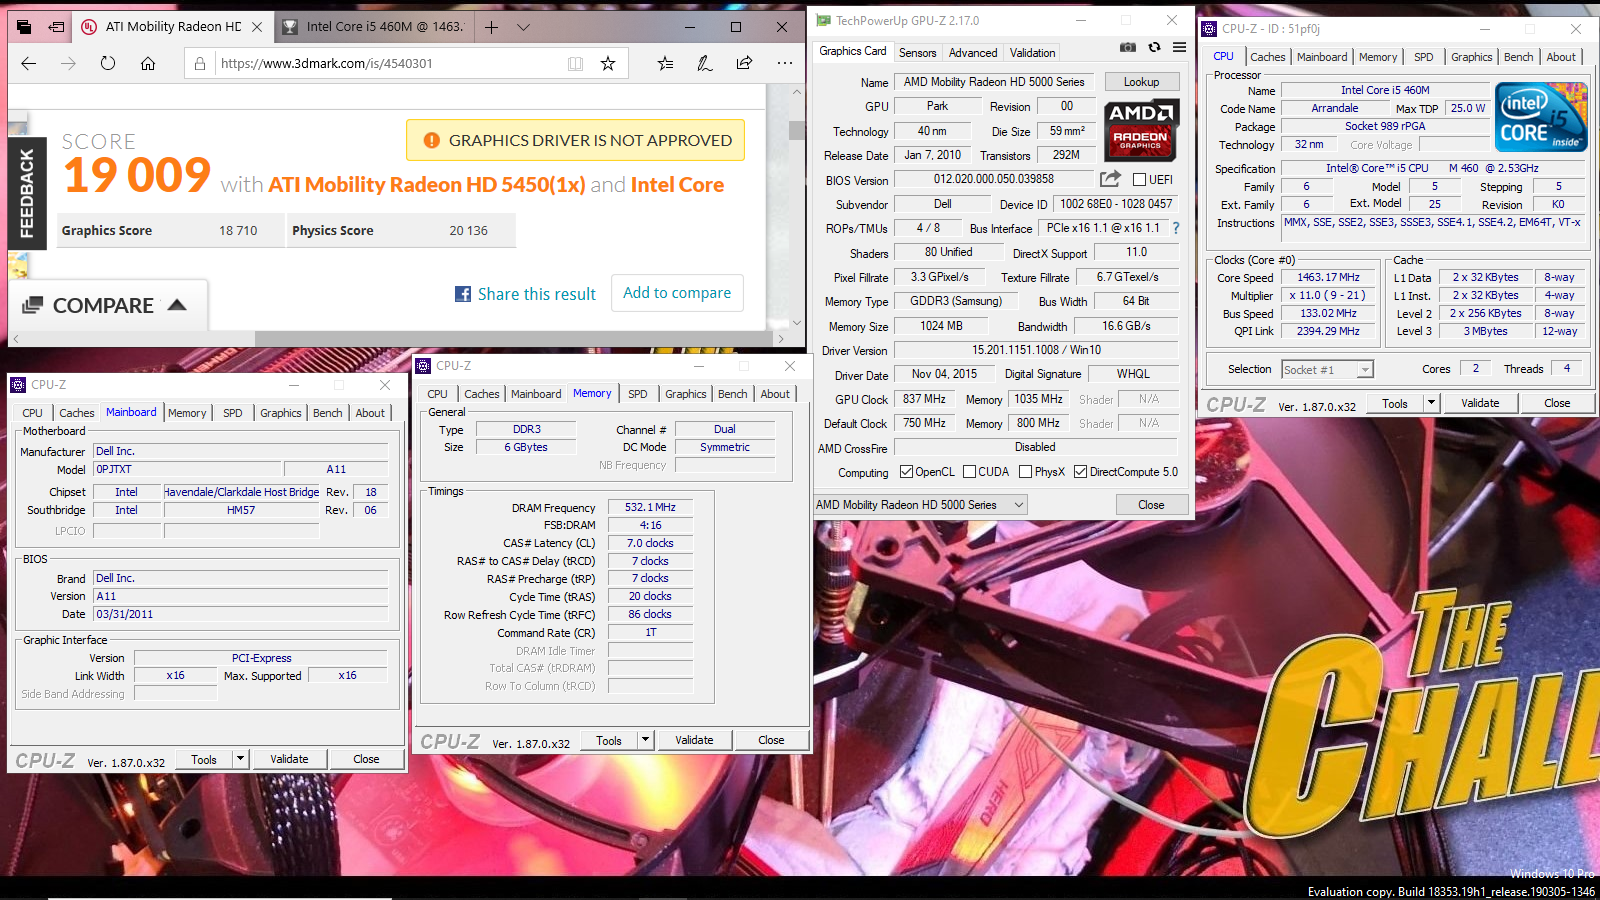1600x900 pixels.
Task: Open Bench tab in Mainboard CPU-Z window
Action: [x=328, y=413]
